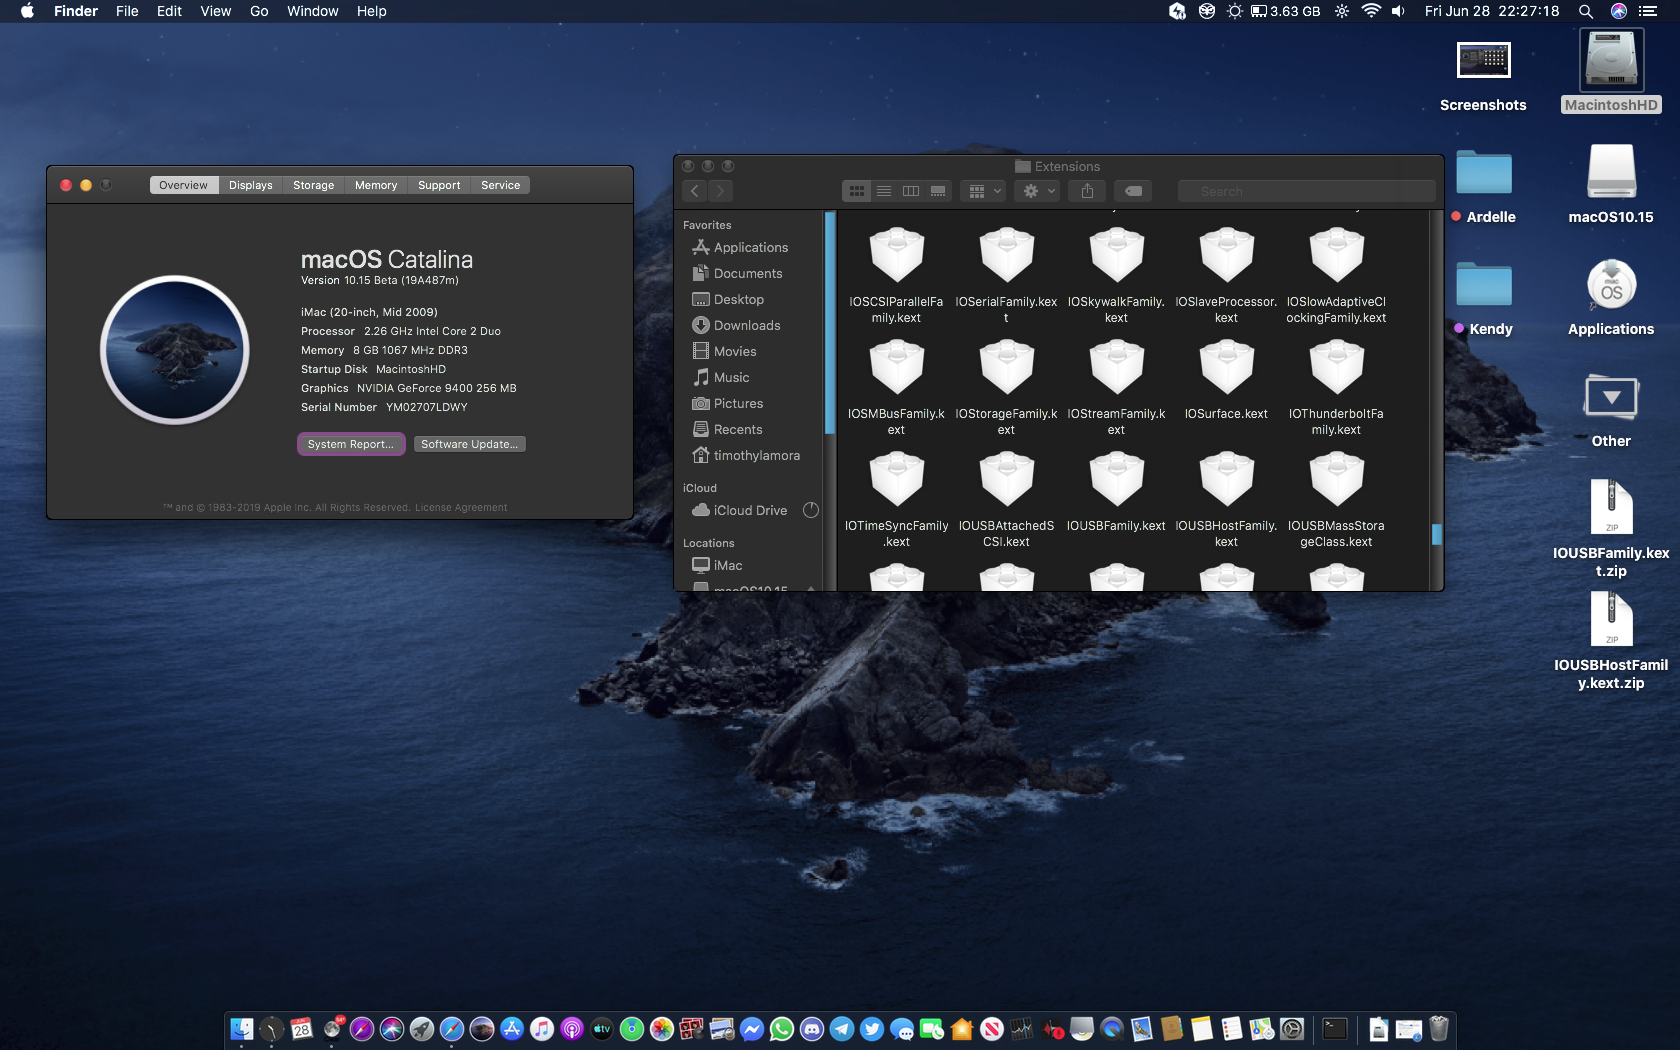Viewport: 1680px width, 1050px height.
Task: Select the Kendy folder on desktop
Action: tap(1483, 298)
